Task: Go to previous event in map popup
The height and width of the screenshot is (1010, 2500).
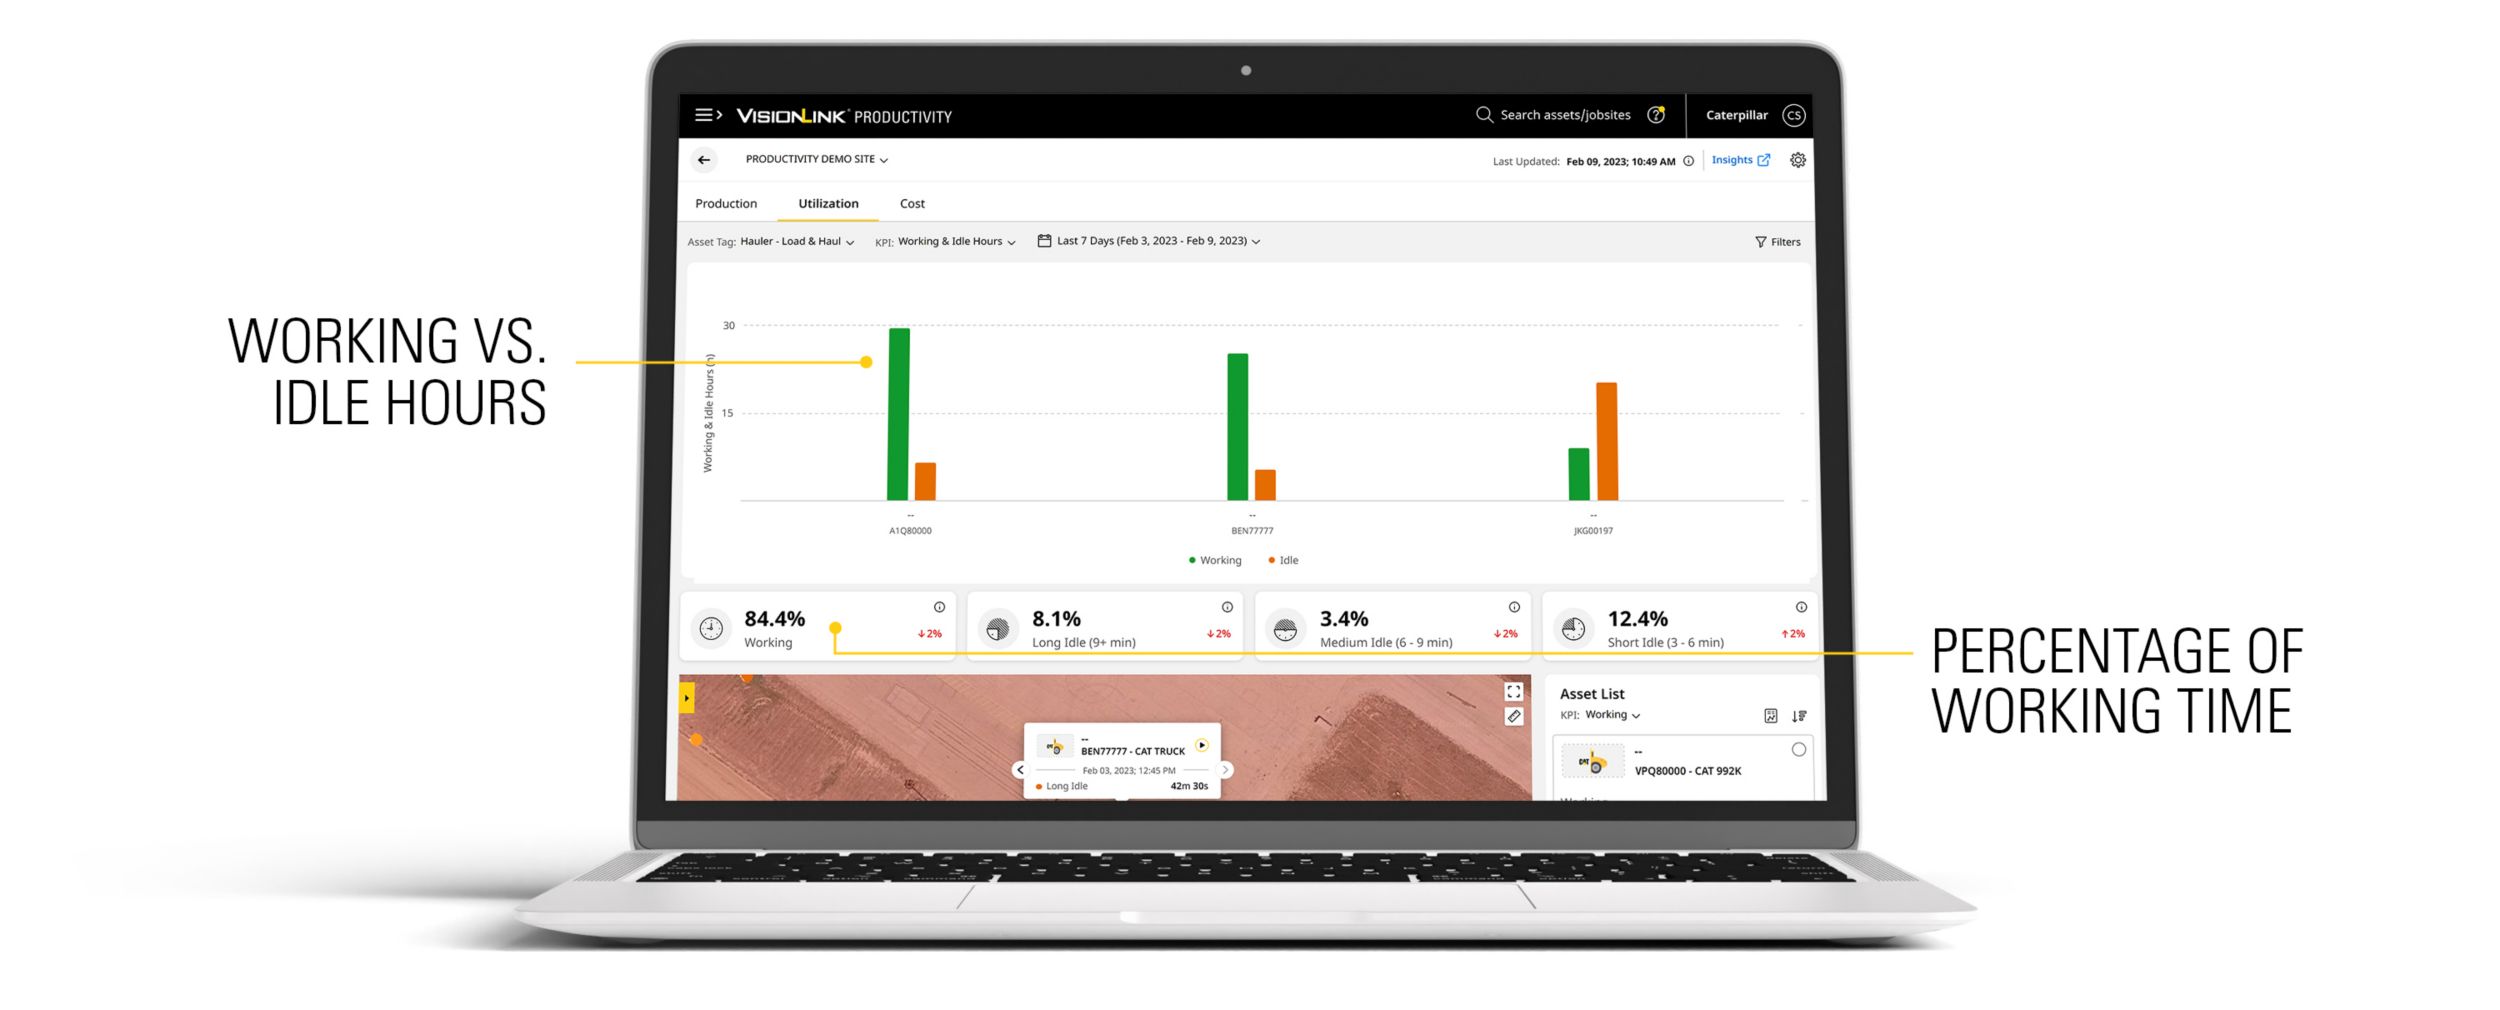Action: [x=1020, y=770]
